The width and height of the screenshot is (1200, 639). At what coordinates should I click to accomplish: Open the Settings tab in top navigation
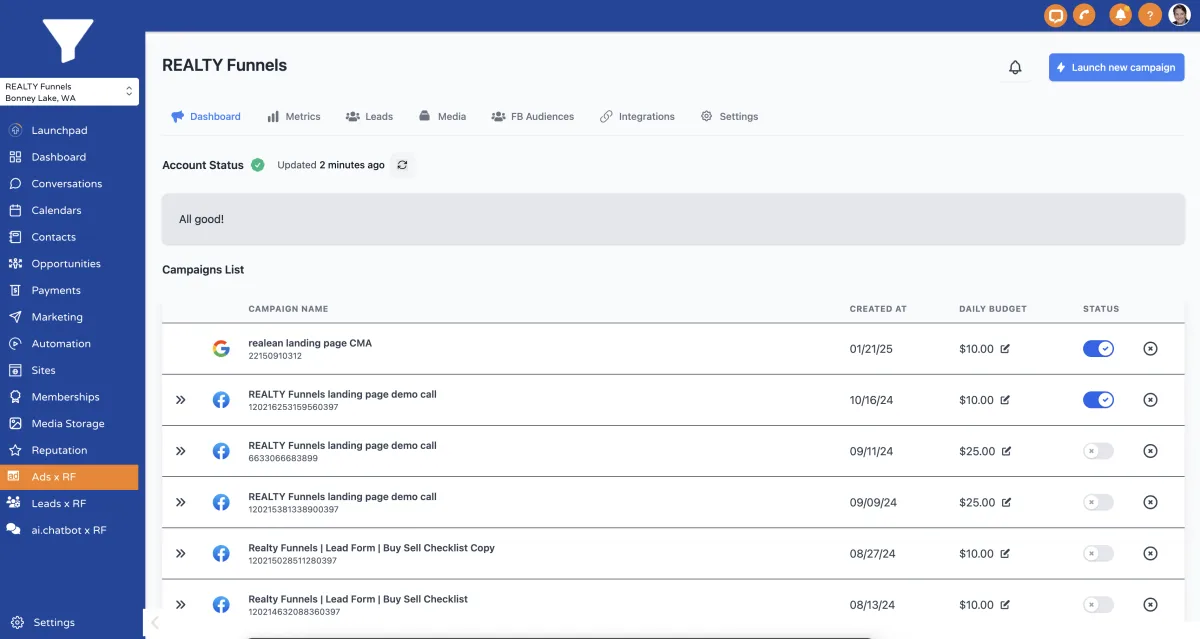pyautogui.click(x=729, y=116)
